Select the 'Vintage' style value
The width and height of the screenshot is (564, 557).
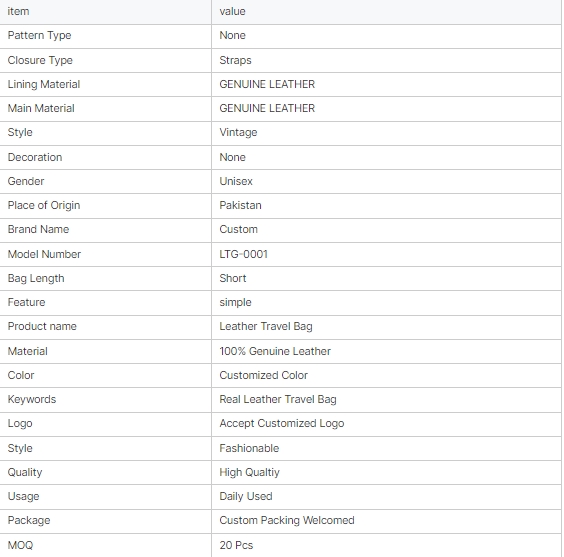click(238, 133)
